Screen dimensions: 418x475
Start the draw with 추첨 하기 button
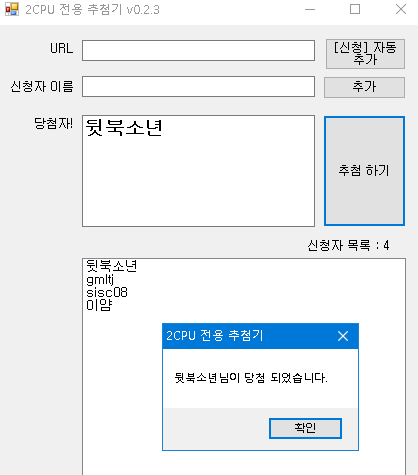[364, 171]
